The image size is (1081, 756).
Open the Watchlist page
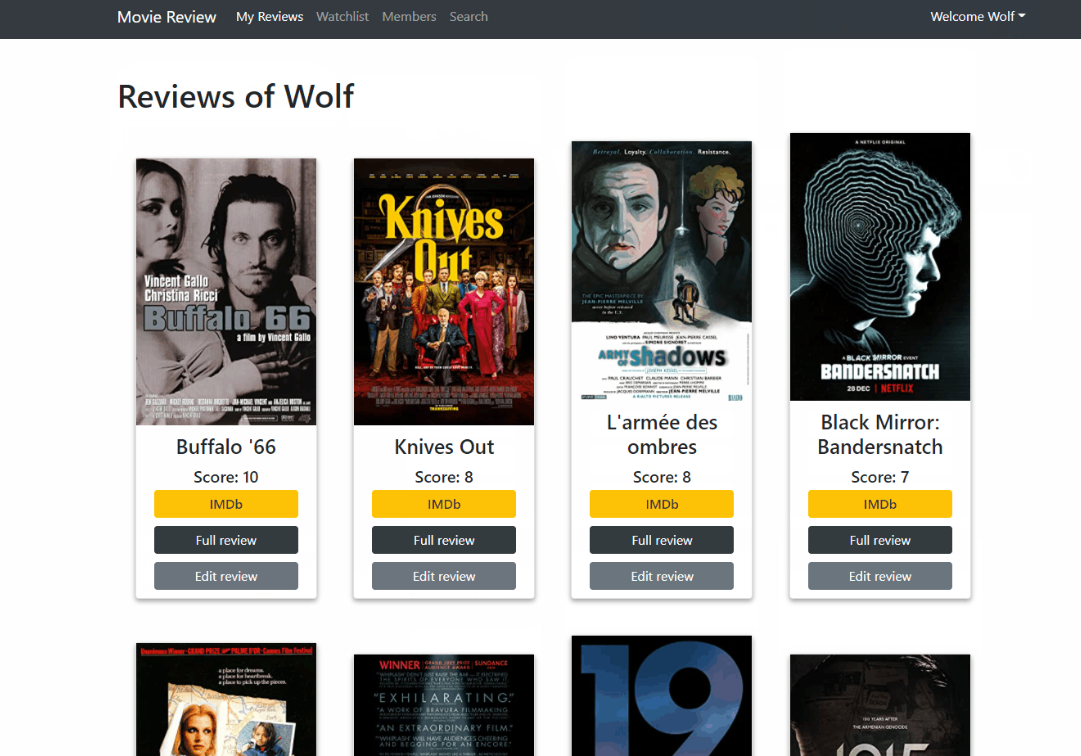click(x=342, y=17)
